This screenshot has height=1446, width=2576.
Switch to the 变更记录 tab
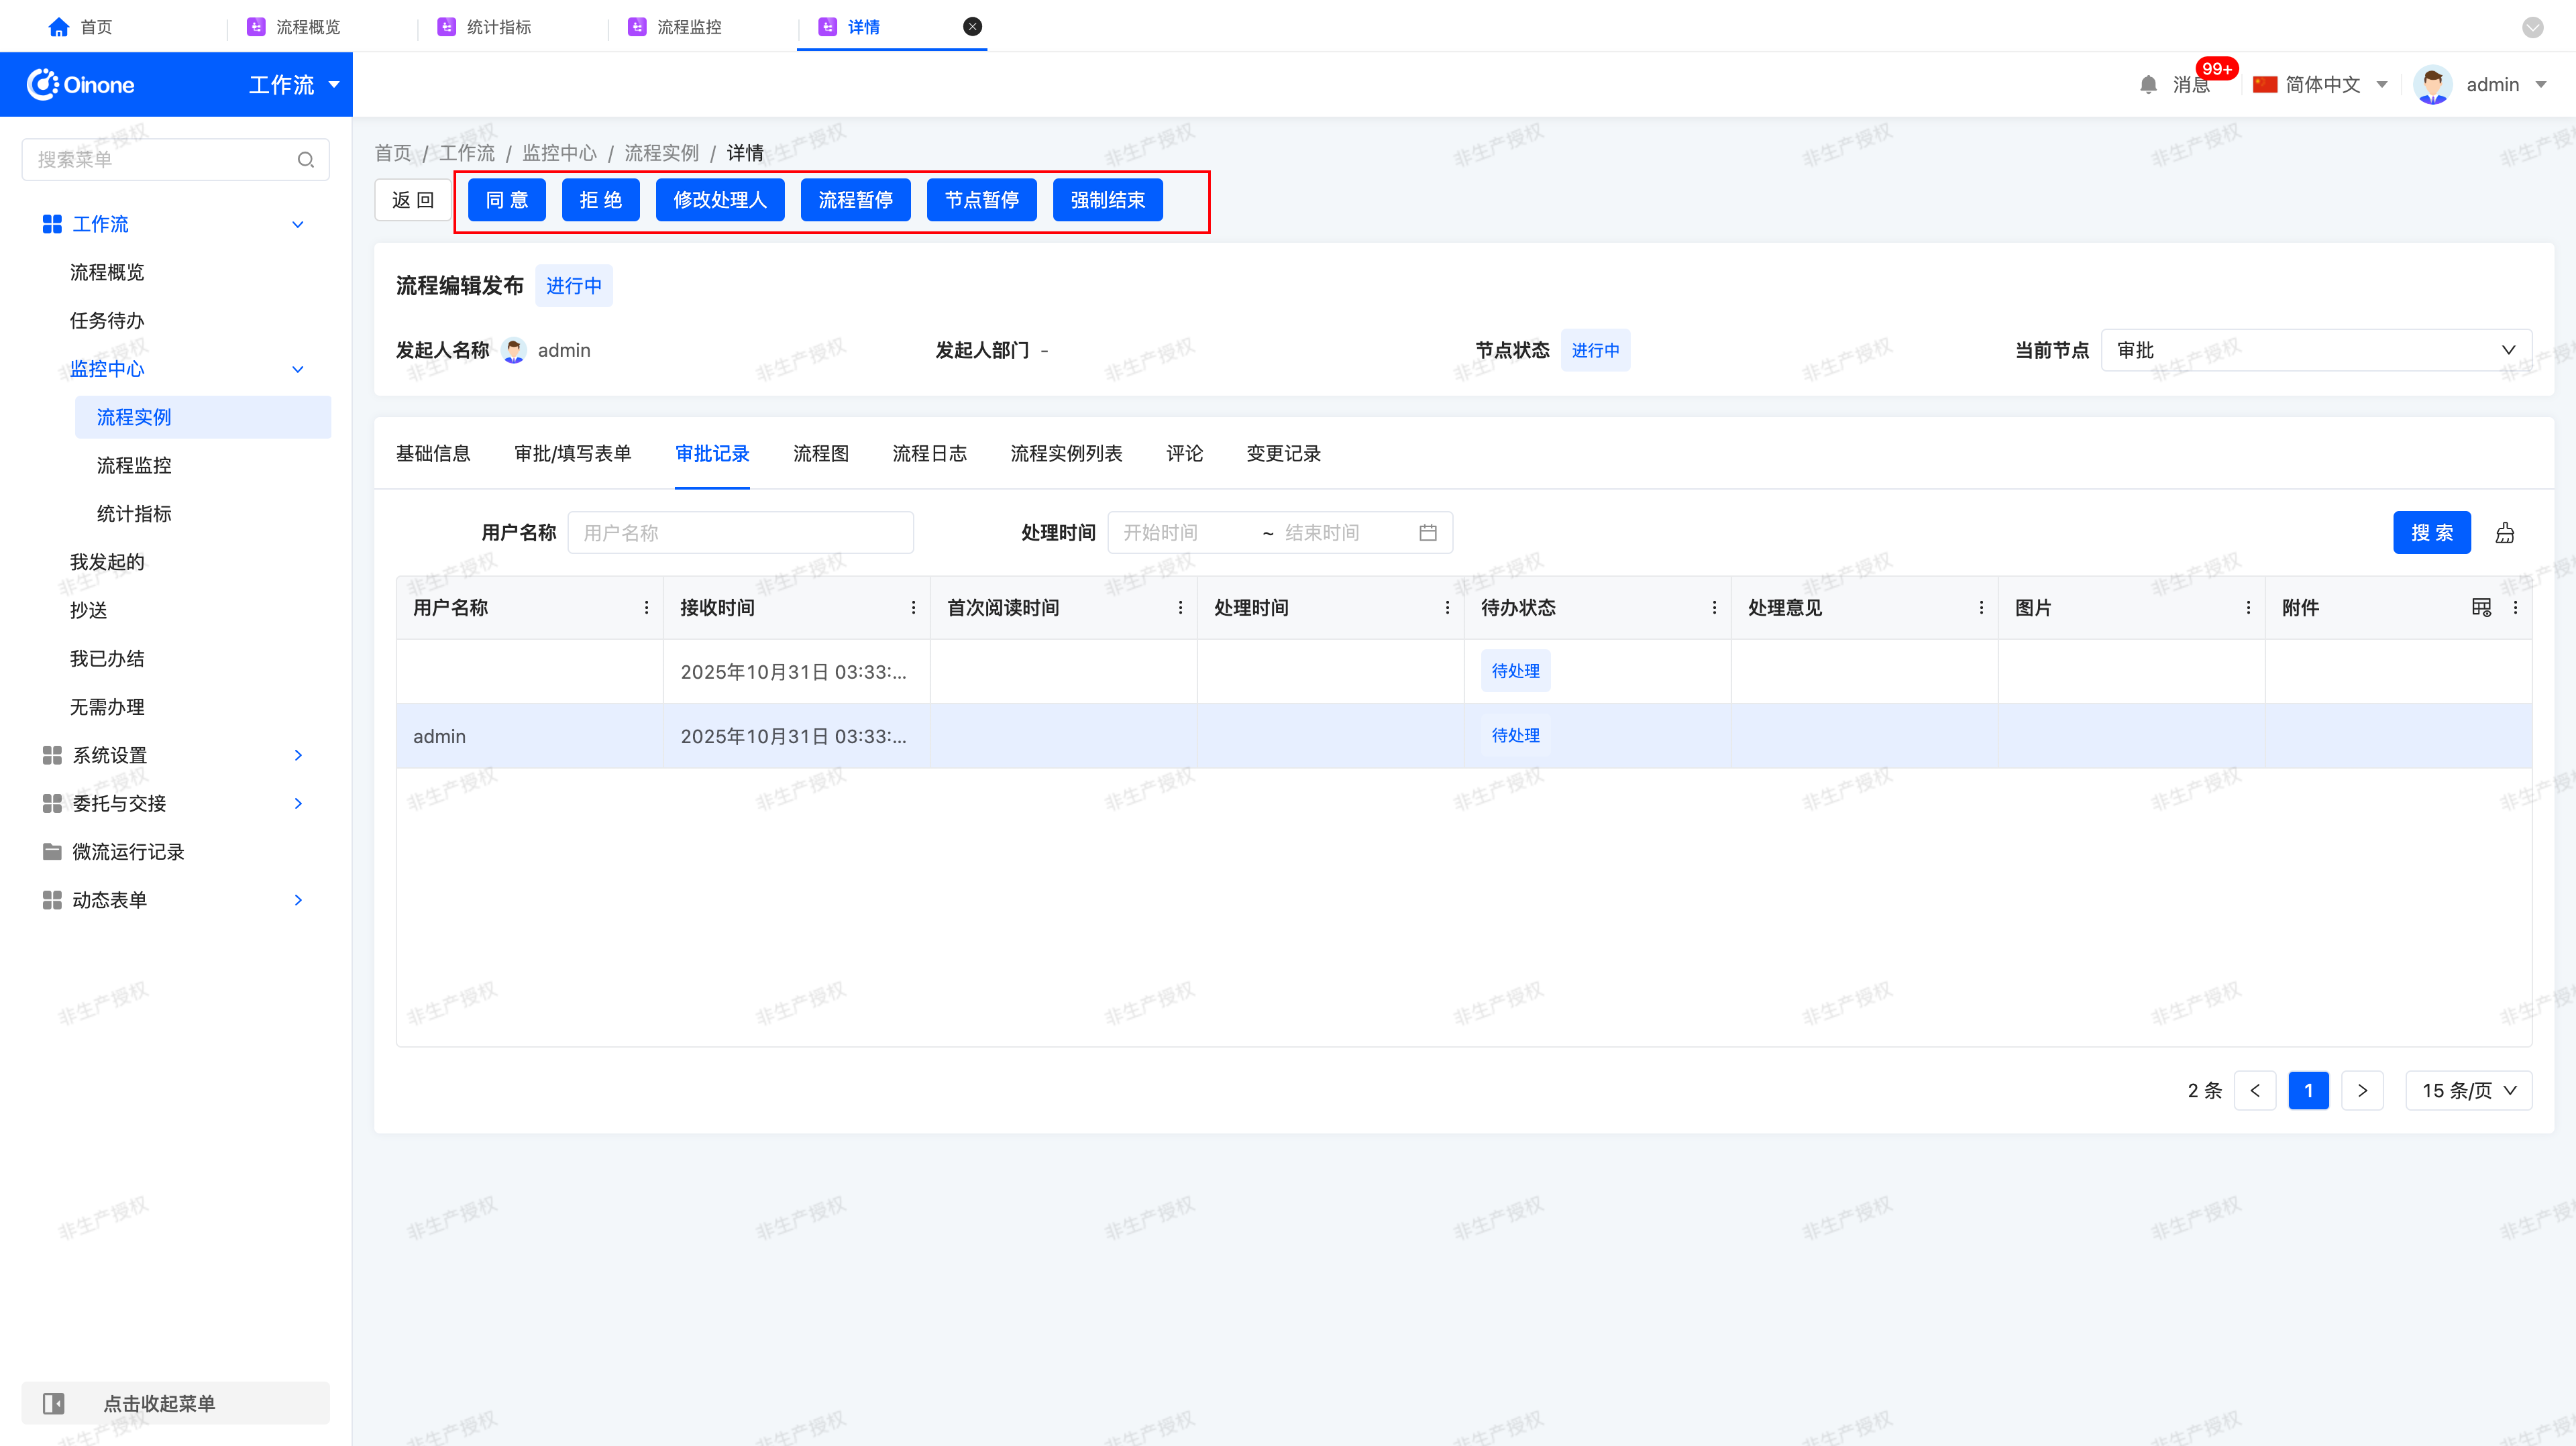point(1283,454)
